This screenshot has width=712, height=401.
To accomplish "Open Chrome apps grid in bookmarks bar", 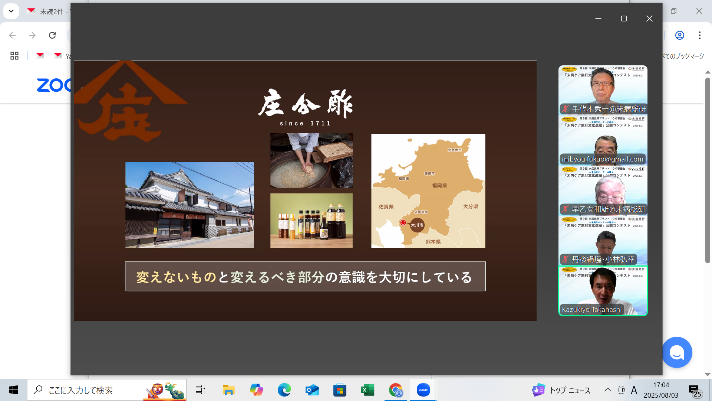I will pyautogui.click(x=15, y=56).
